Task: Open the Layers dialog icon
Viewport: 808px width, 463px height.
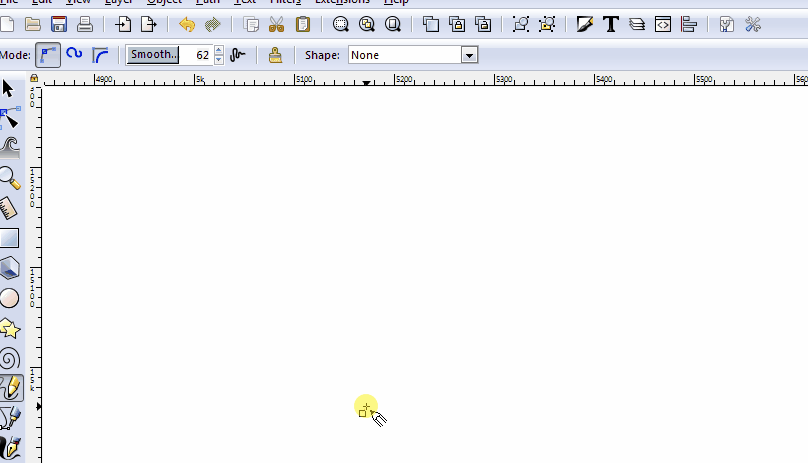Action: click(x=637, y=24)
